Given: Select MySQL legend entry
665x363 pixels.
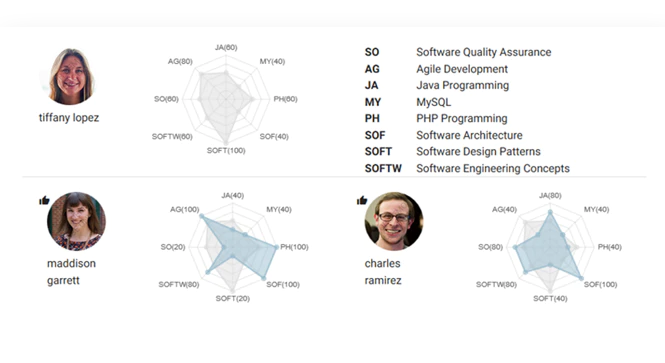Looking at the screenshot, I should (x=408, y=102).
